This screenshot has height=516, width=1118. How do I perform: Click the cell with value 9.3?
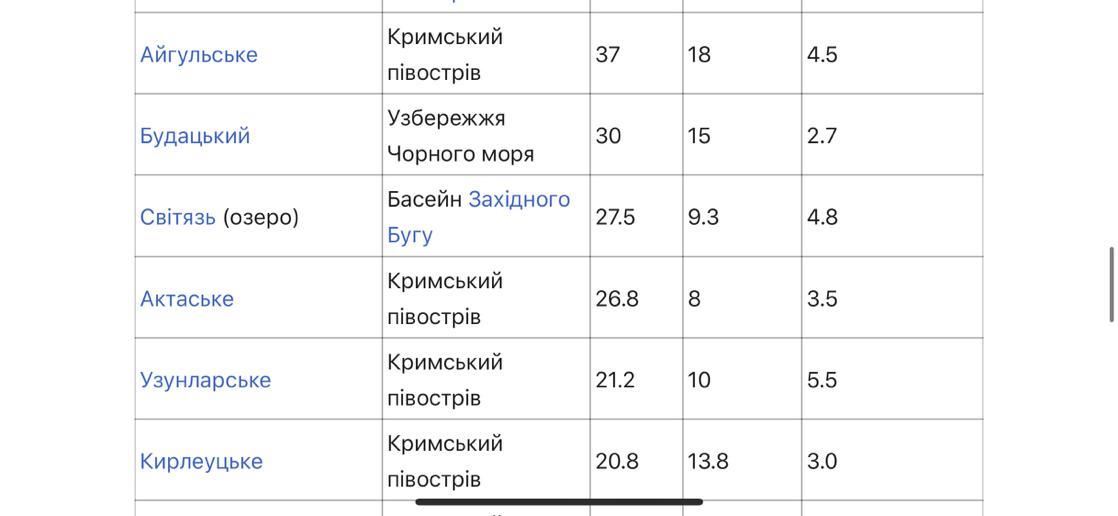pyautogui.click(x=742, y=217)
